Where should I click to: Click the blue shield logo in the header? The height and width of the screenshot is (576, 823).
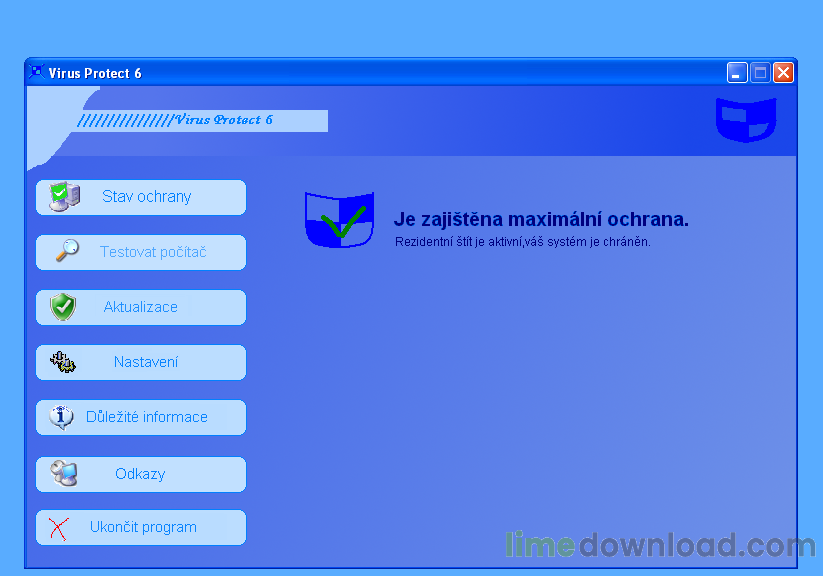(x=747, y=118)
